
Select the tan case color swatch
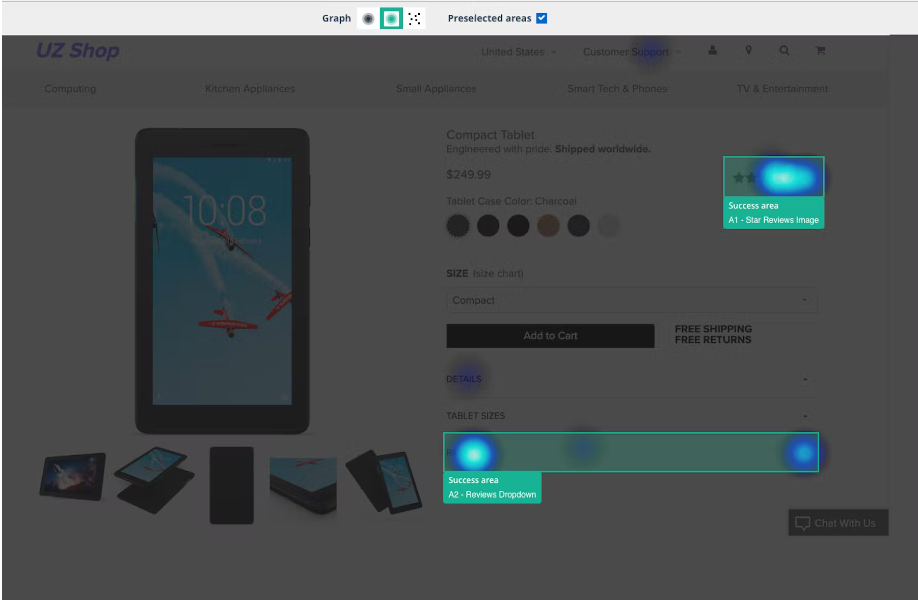[549, 225]
